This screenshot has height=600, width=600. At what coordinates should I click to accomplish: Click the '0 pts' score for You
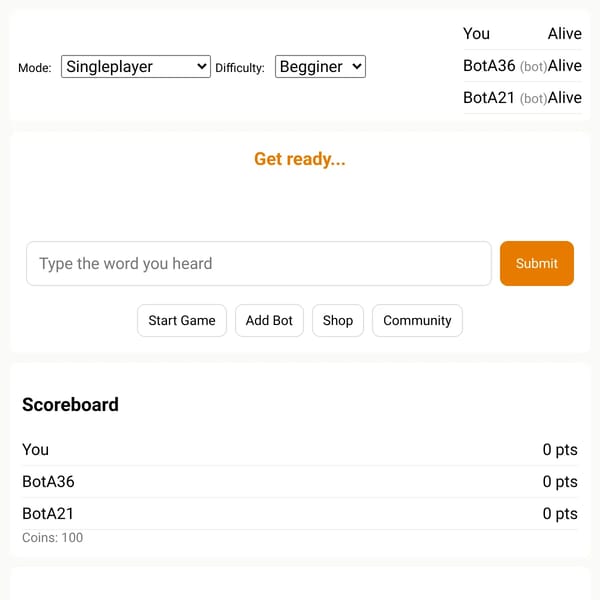click(x=560, y=450)
